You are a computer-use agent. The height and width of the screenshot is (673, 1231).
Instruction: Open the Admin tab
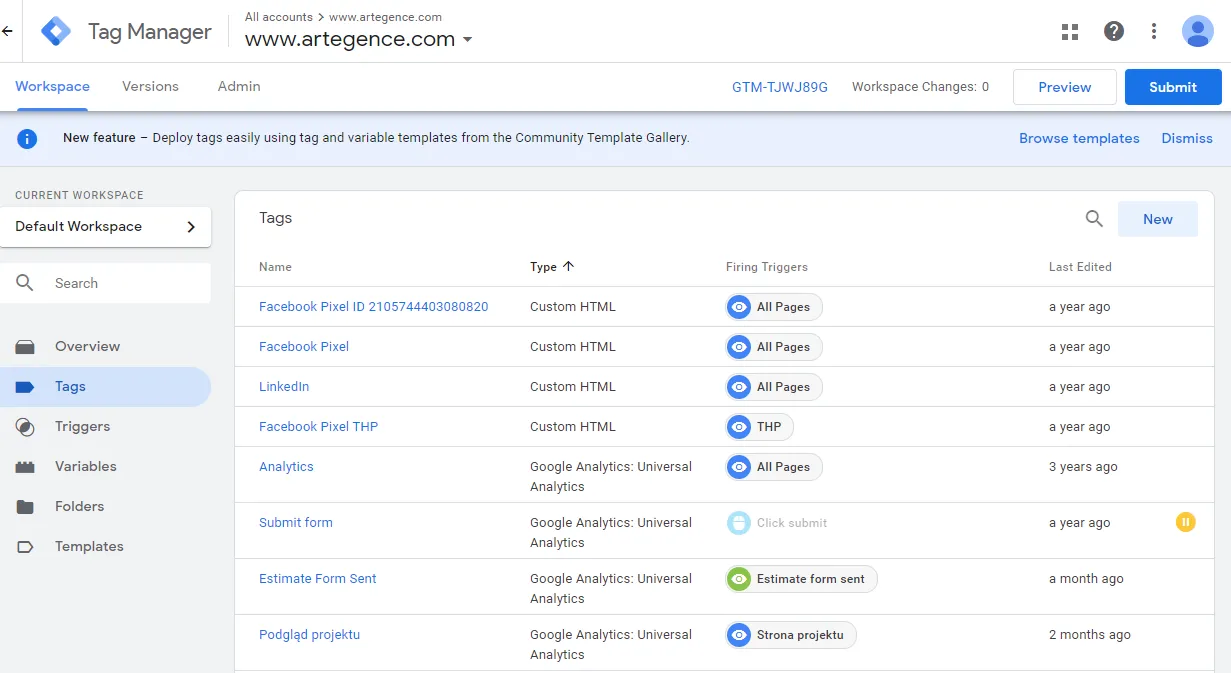click(x=239, y=87)
